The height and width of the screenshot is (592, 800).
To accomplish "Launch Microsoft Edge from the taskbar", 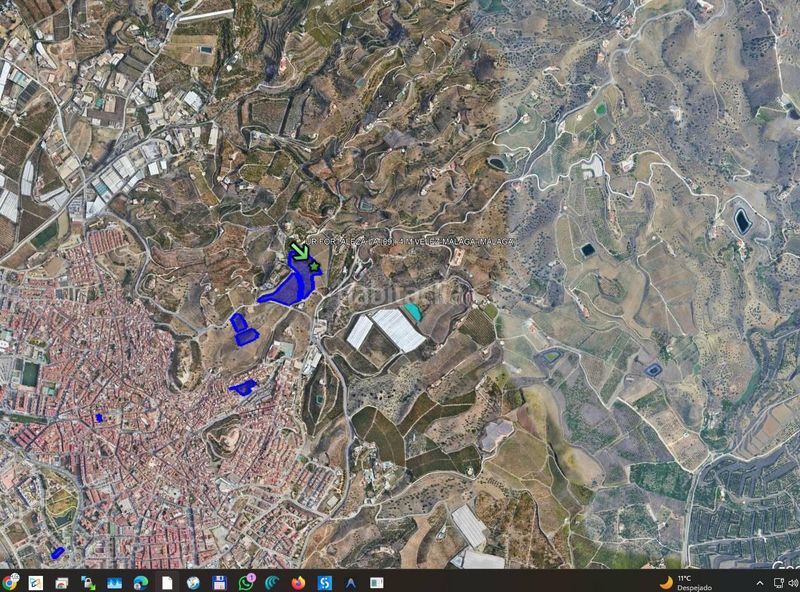I will (140, 582).
